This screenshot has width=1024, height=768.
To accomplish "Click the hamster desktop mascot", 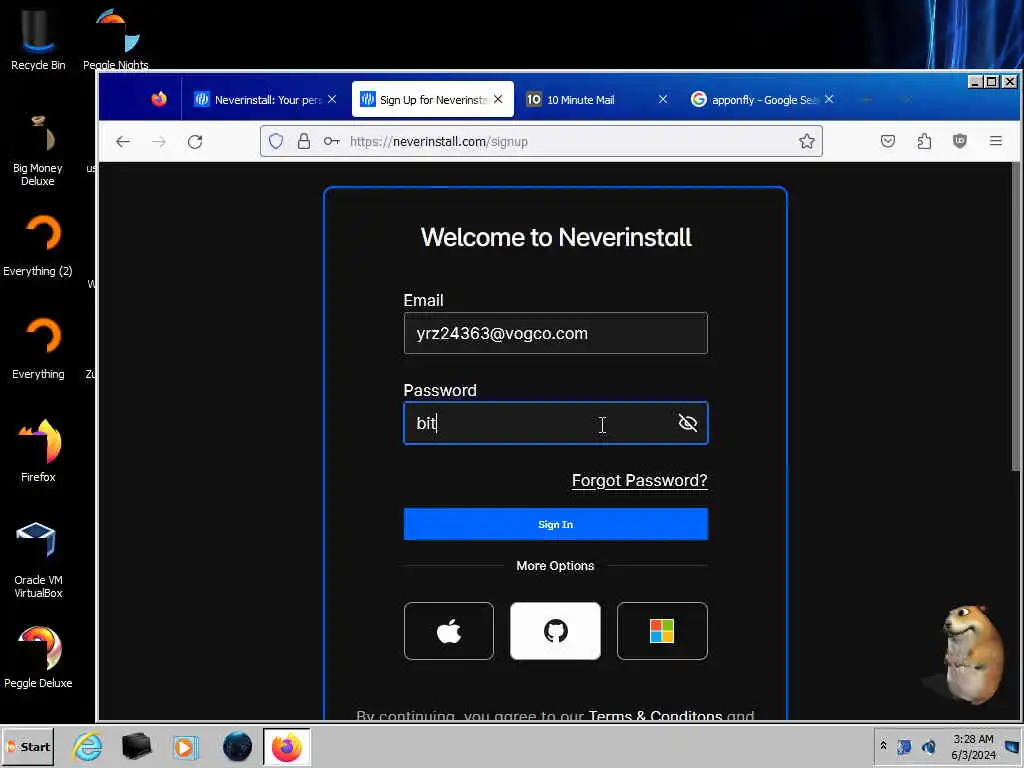I will tap(970, 654).
